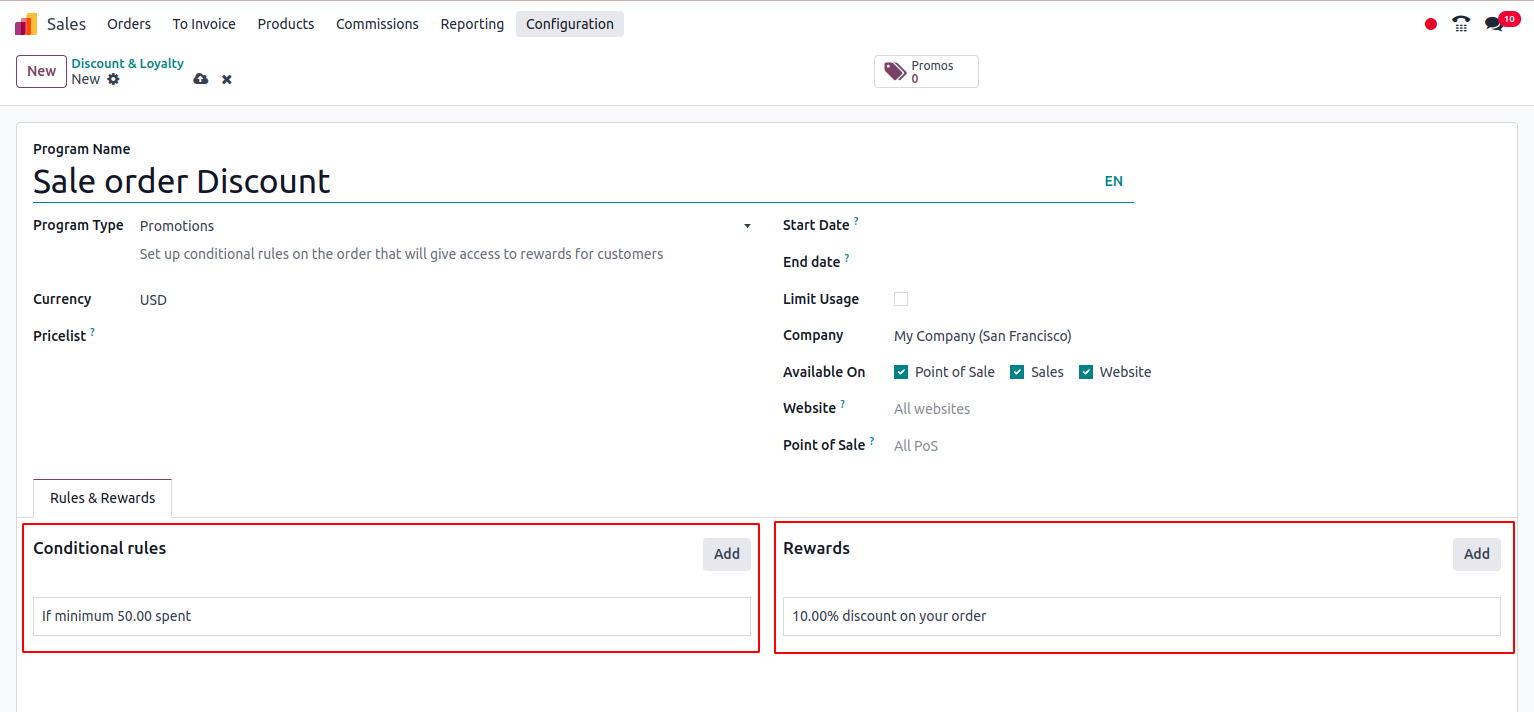Open the To Invoice menu
Viewport: 1534px width, 712px height.
[x=204, y=24]
